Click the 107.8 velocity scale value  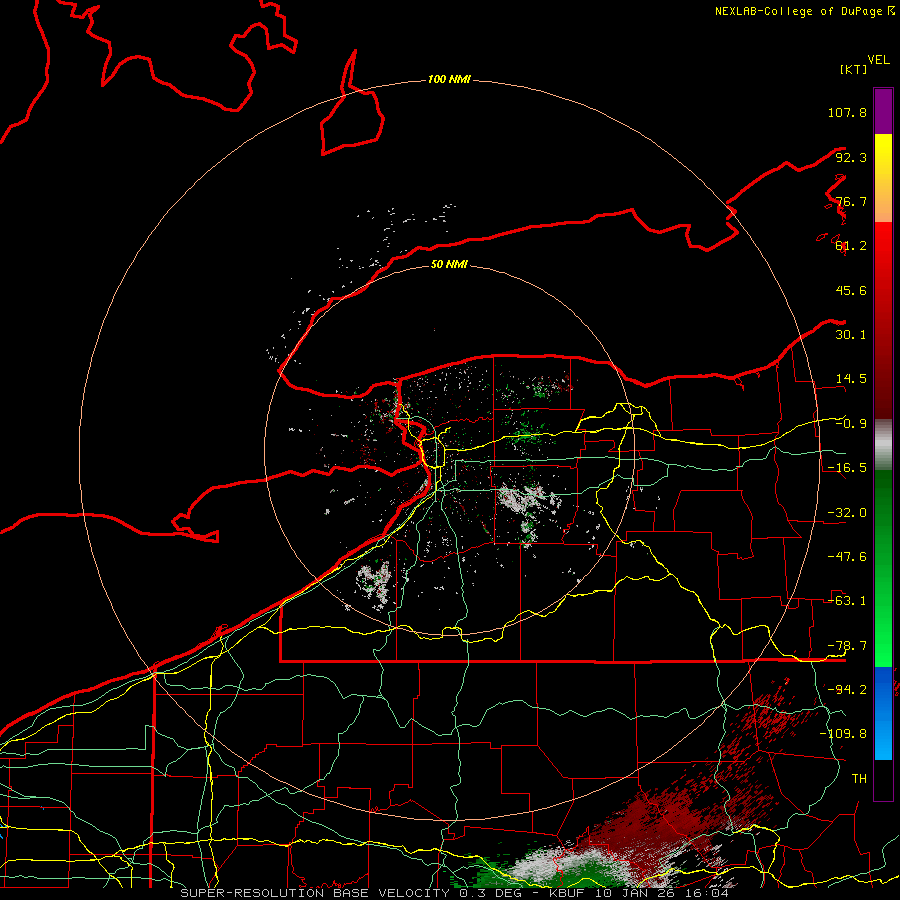coord(847,112)
